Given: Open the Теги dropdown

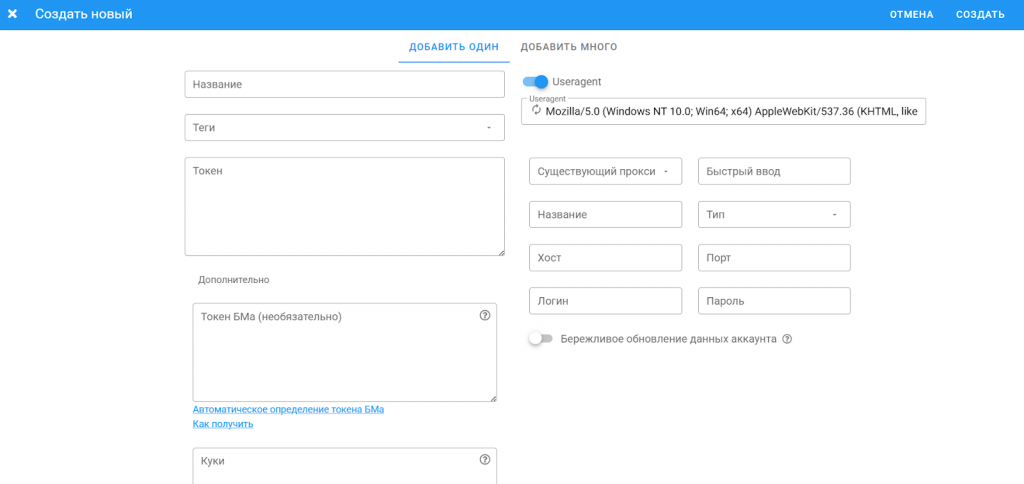Looking at the screenshot, I should (x=344, y=128).
